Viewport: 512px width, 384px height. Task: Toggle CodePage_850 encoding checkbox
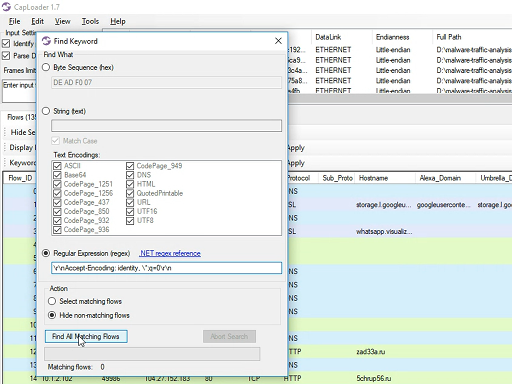(x=57, y=211)
